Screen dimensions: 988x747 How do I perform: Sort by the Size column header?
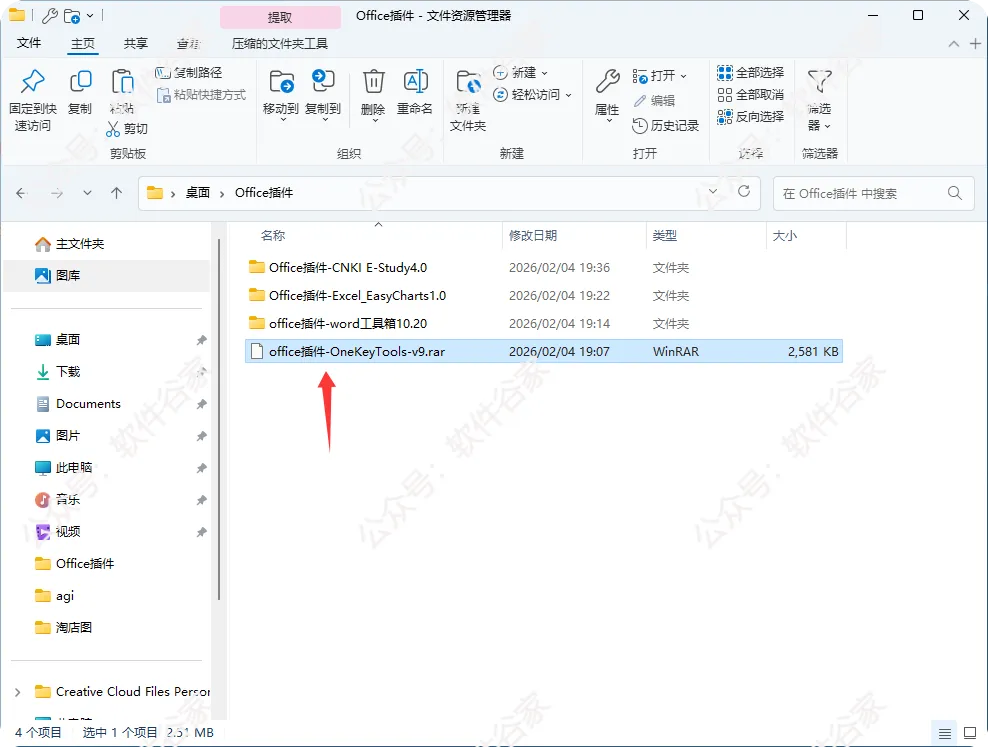(x=784, y=236)
